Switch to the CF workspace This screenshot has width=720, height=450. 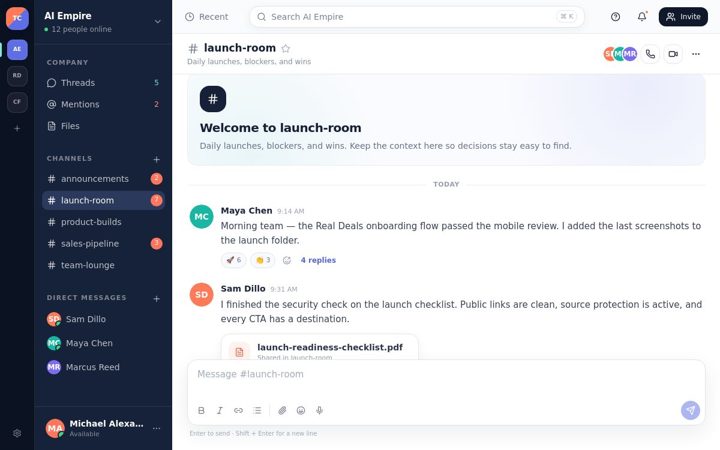point(17,102)
